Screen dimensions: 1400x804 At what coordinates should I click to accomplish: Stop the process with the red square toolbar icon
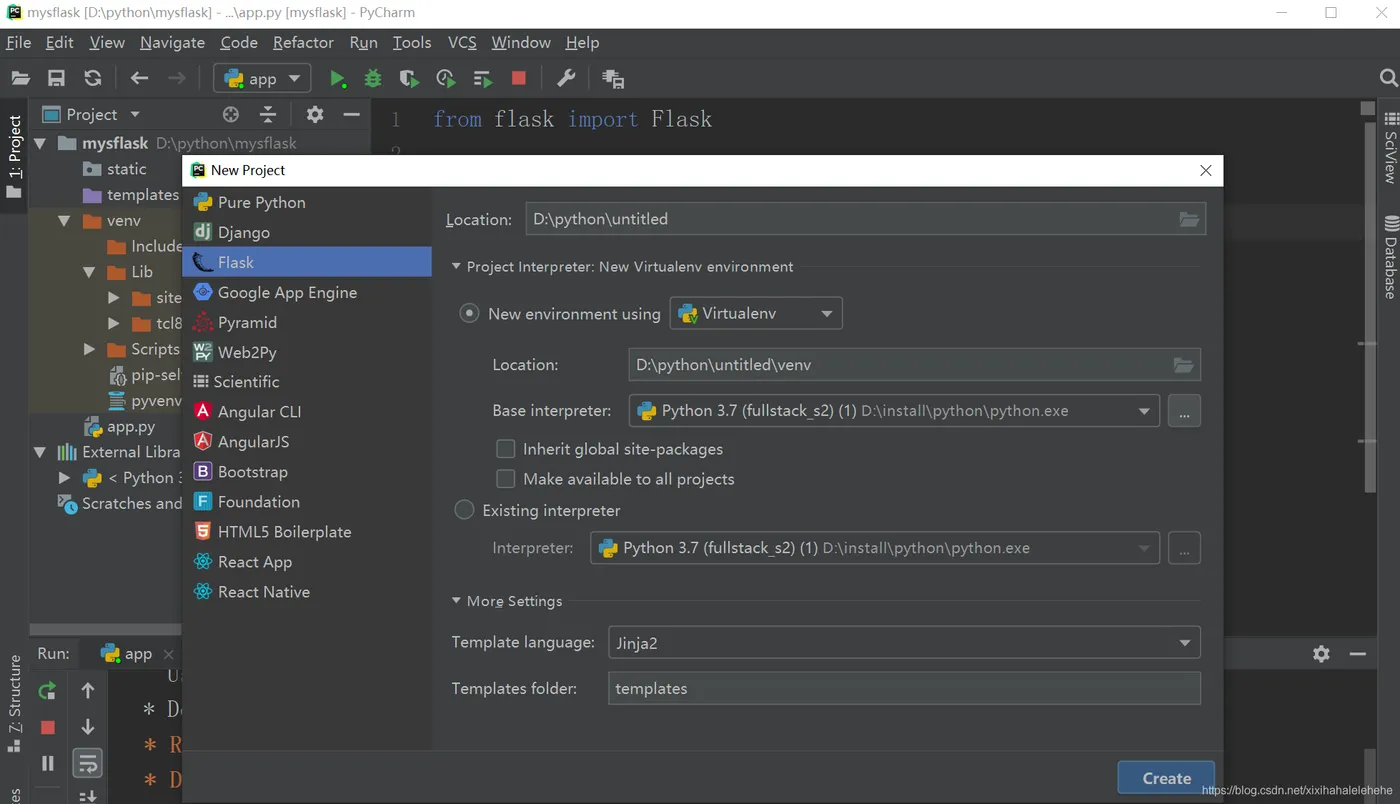click(x=518, y=78)
